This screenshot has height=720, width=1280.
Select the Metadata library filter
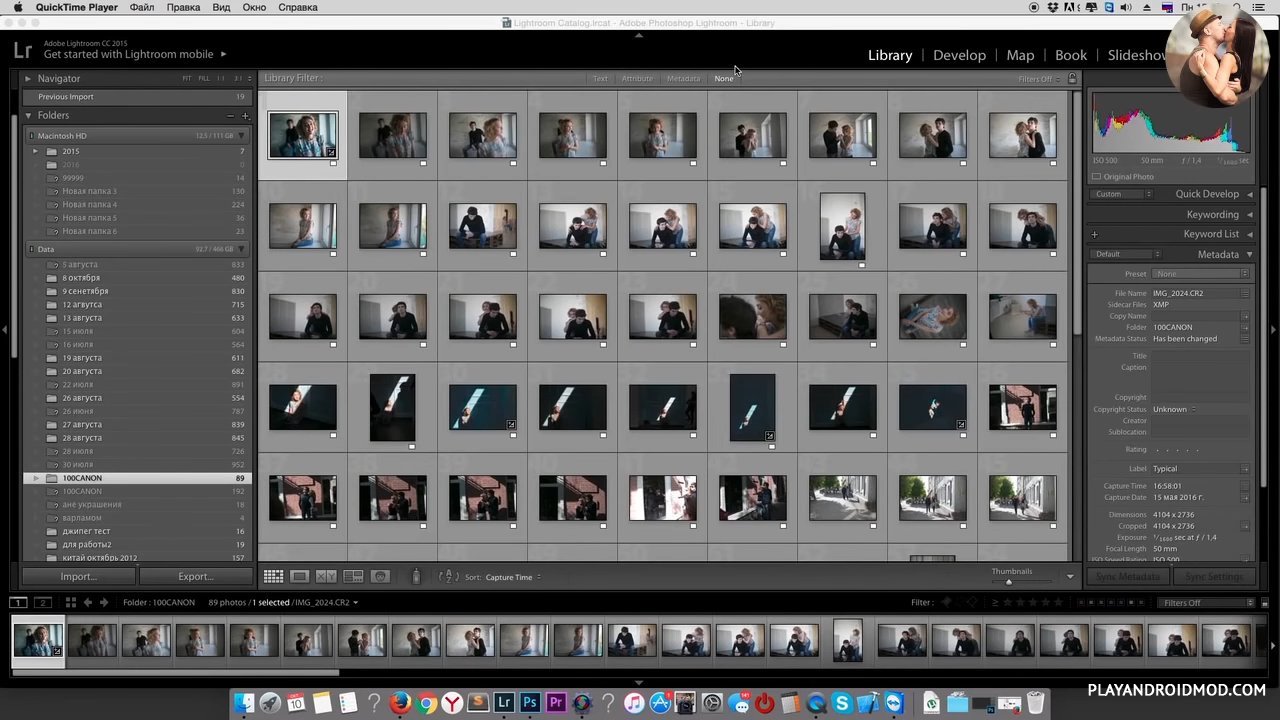(x=683, y=79)
